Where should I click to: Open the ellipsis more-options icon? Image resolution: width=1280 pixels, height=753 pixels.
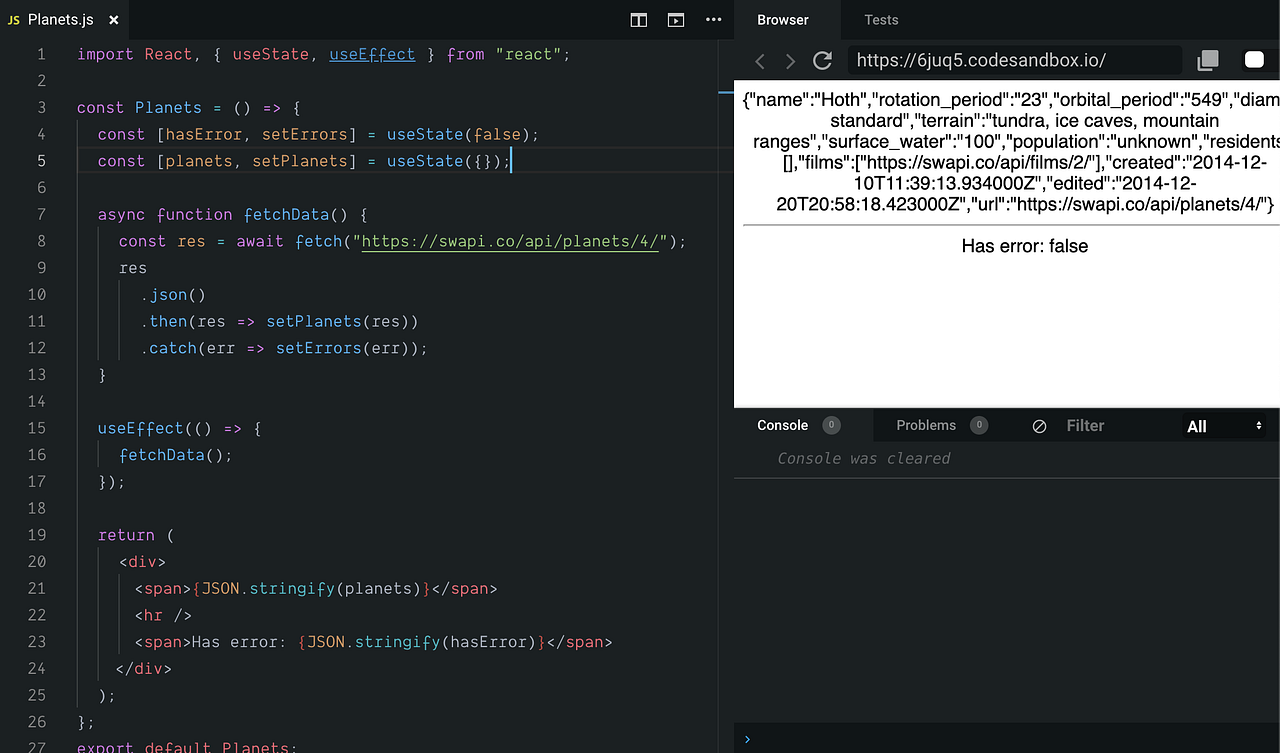(x=714, y=20)
